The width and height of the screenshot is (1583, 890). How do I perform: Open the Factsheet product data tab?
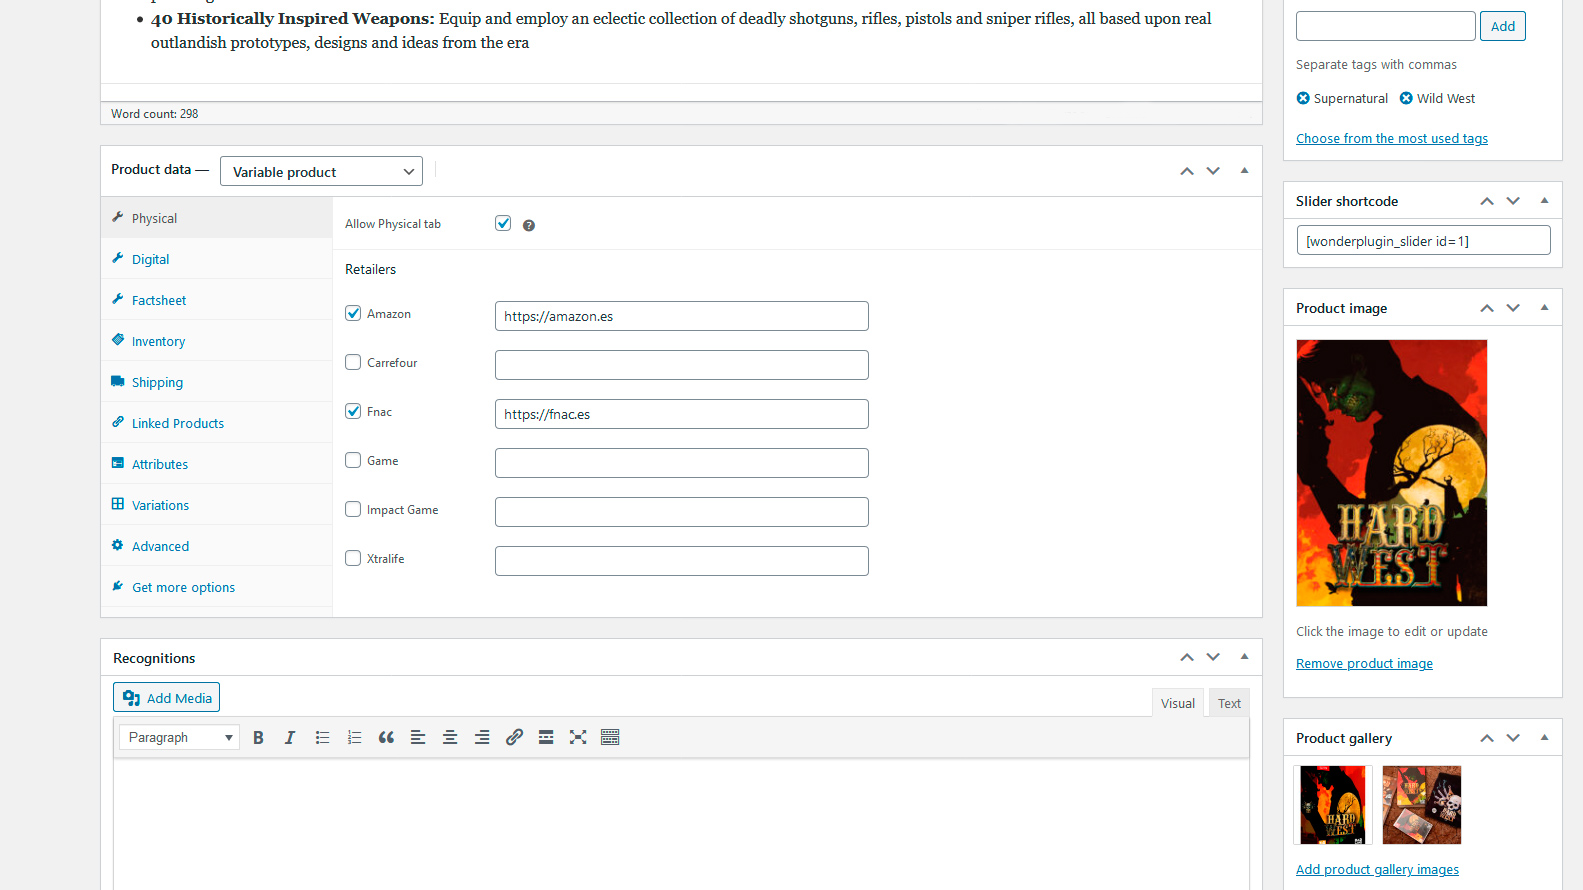[x=216, y=300]
